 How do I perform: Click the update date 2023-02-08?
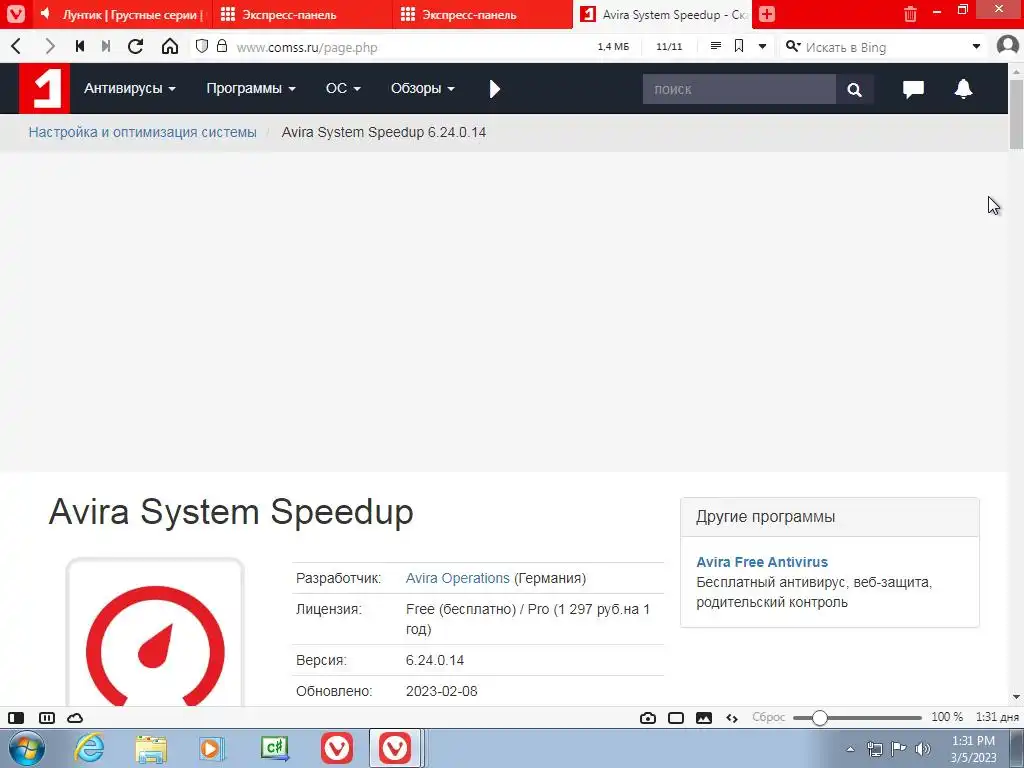tap(441, 691)
